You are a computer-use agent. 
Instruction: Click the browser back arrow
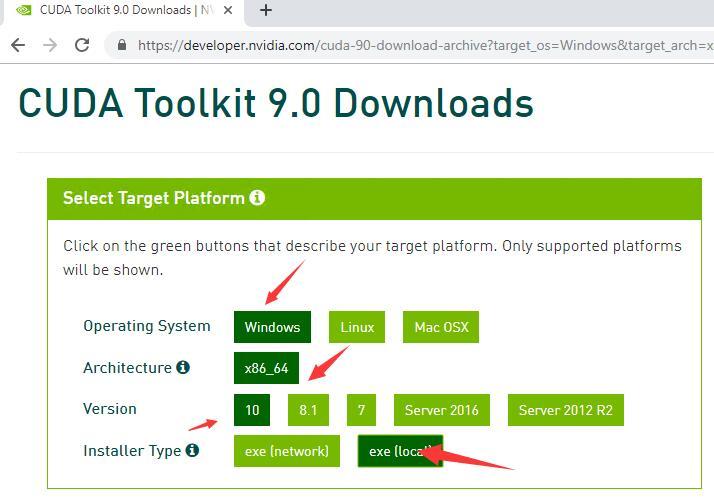click(x=18, y=45)
